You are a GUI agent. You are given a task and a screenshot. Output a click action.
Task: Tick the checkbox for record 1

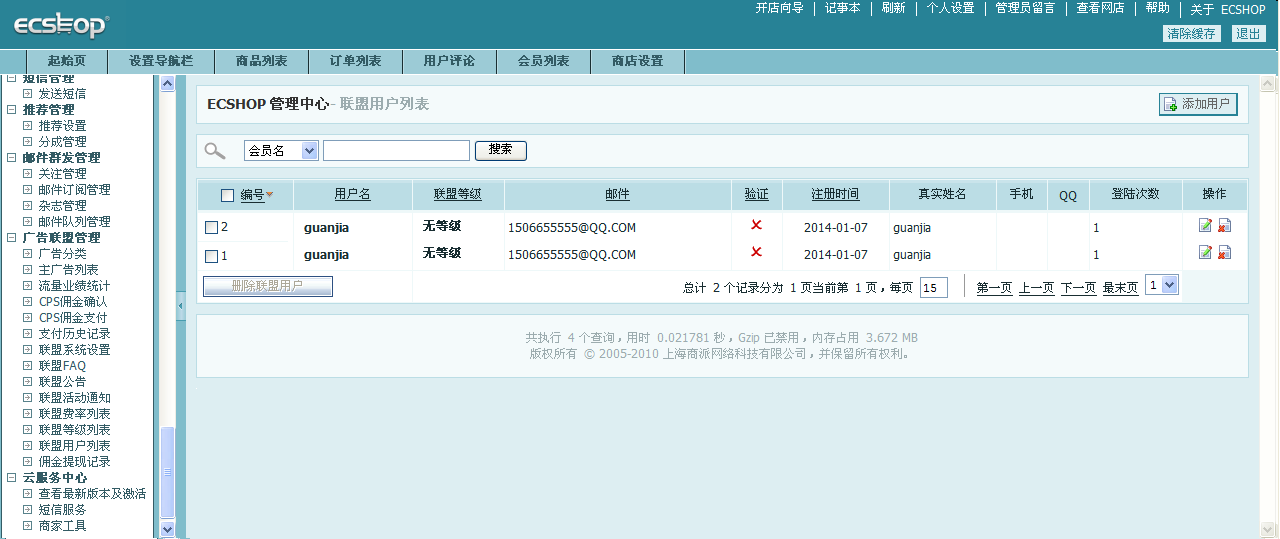[x=211, y=256]
